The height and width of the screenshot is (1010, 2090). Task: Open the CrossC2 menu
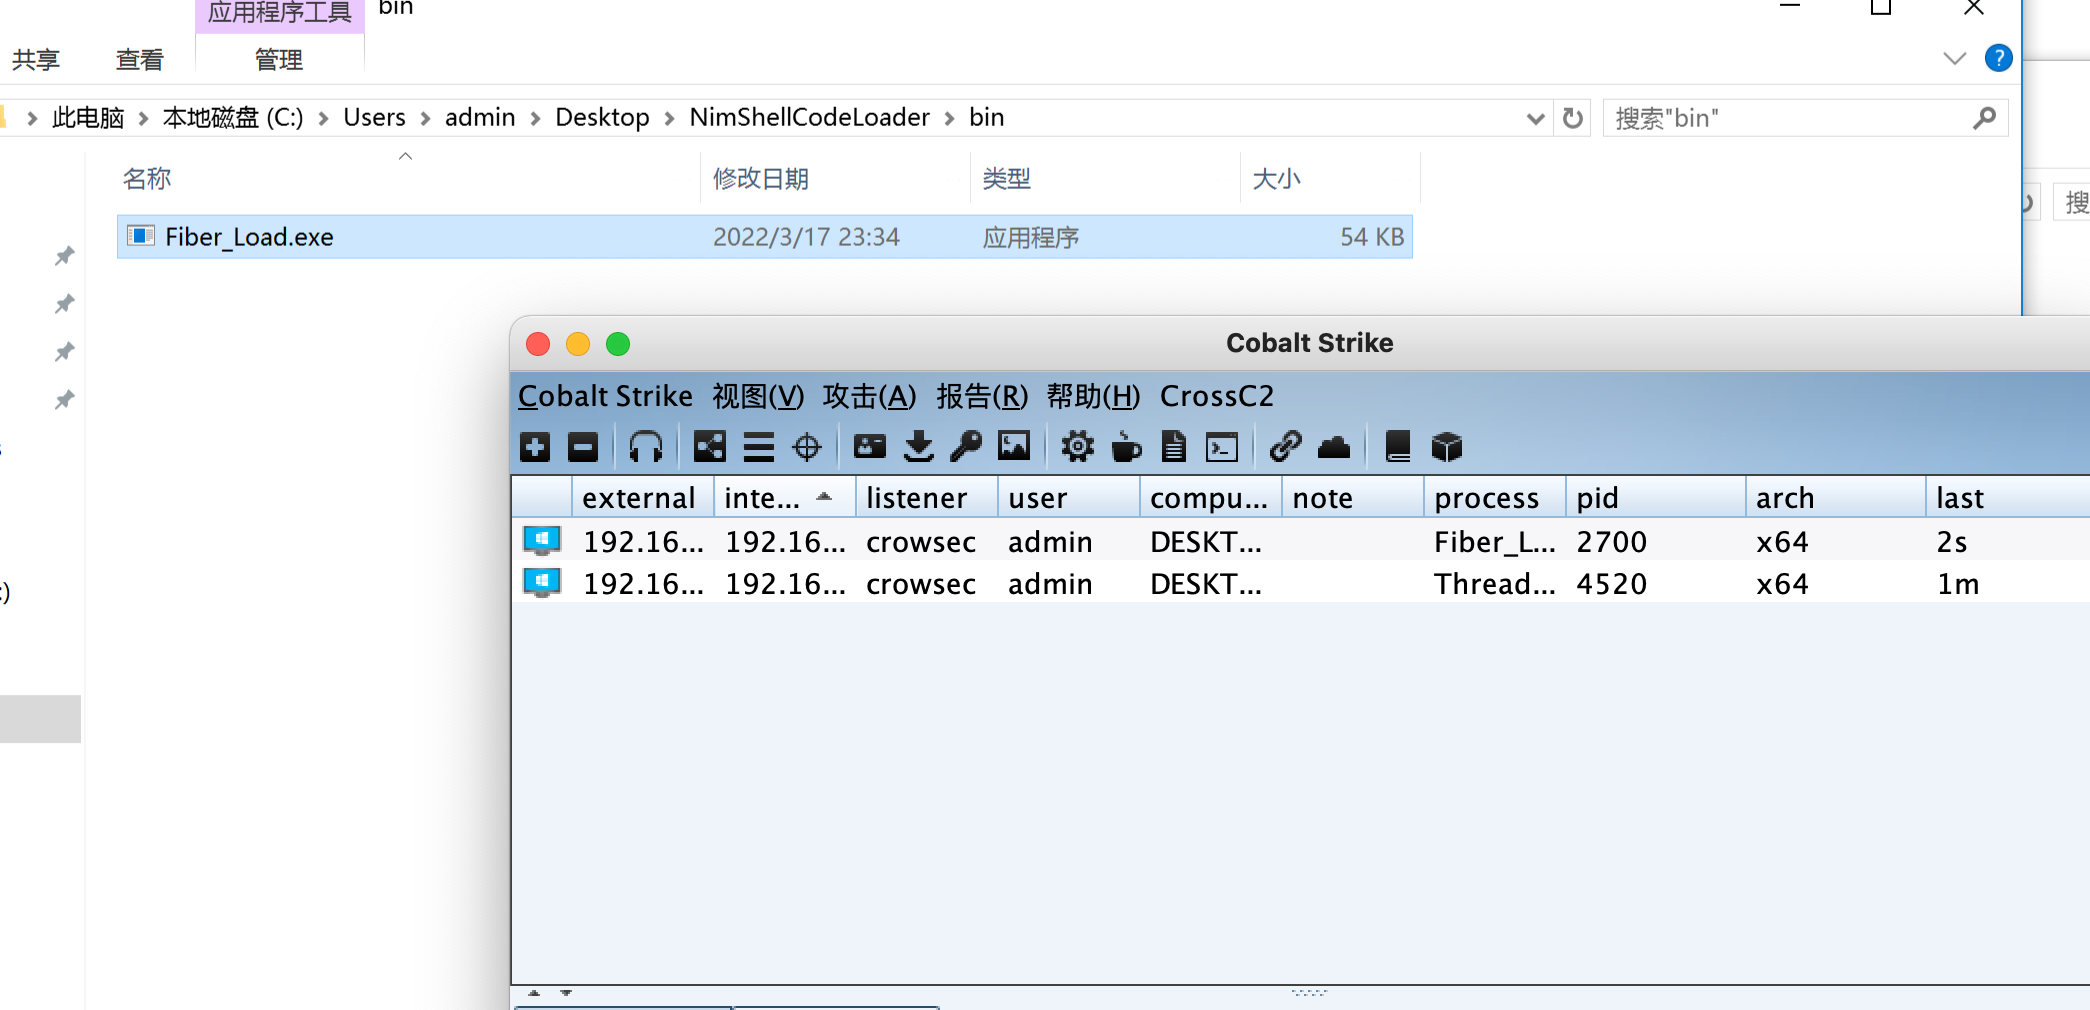click(1217, 396)
